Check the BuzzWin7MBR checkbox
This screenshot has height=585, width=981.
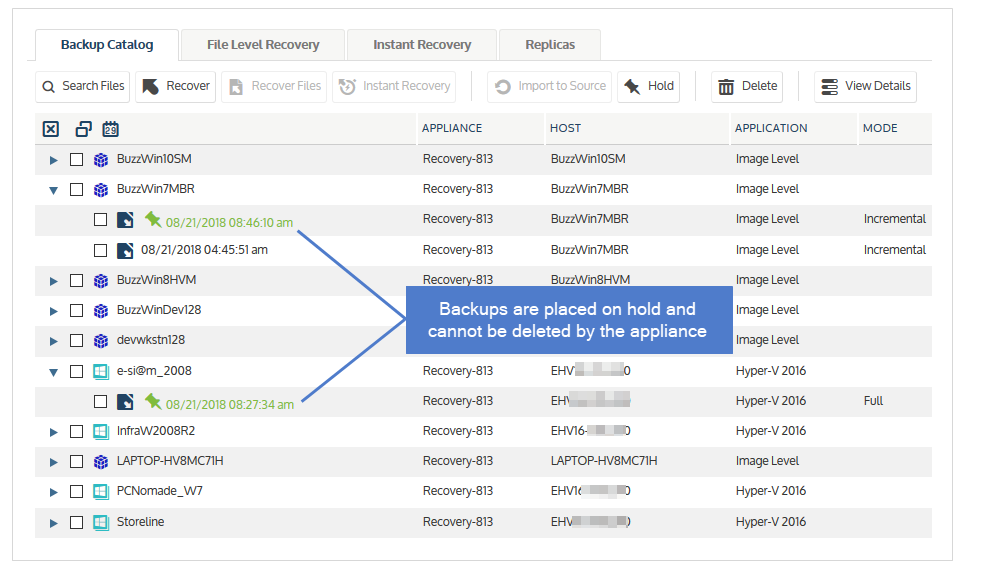pos(76,190)
